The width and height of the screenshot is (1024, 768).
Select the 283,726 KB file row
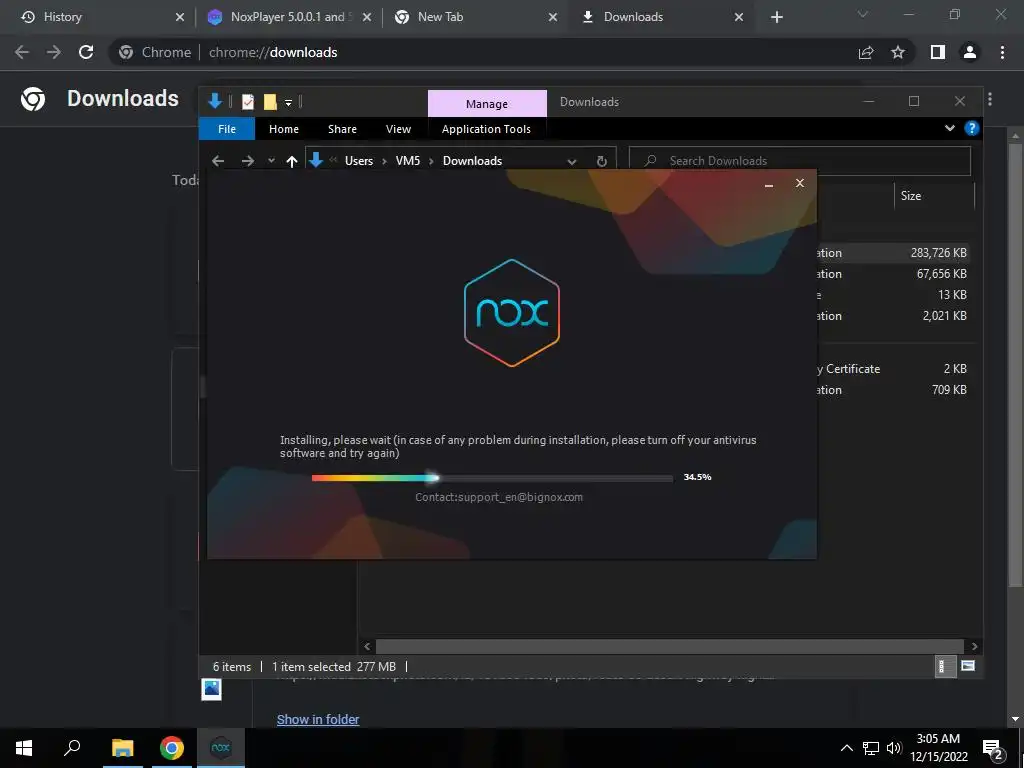[893, 253]
